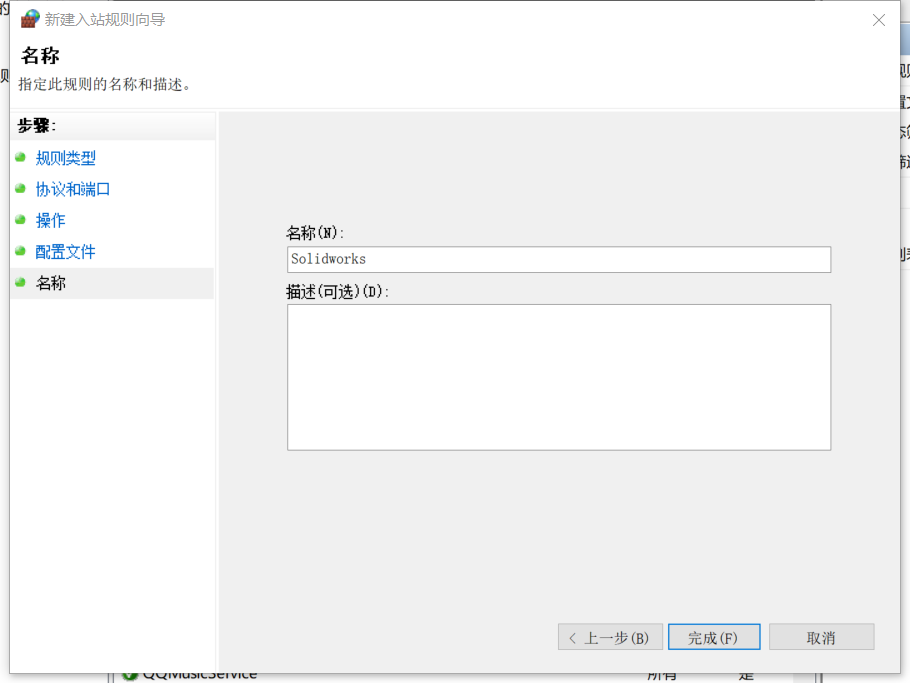Click the green bullet beside 规则类型
The height and width of the screenshot is (683, 910).
coord(20,157)
